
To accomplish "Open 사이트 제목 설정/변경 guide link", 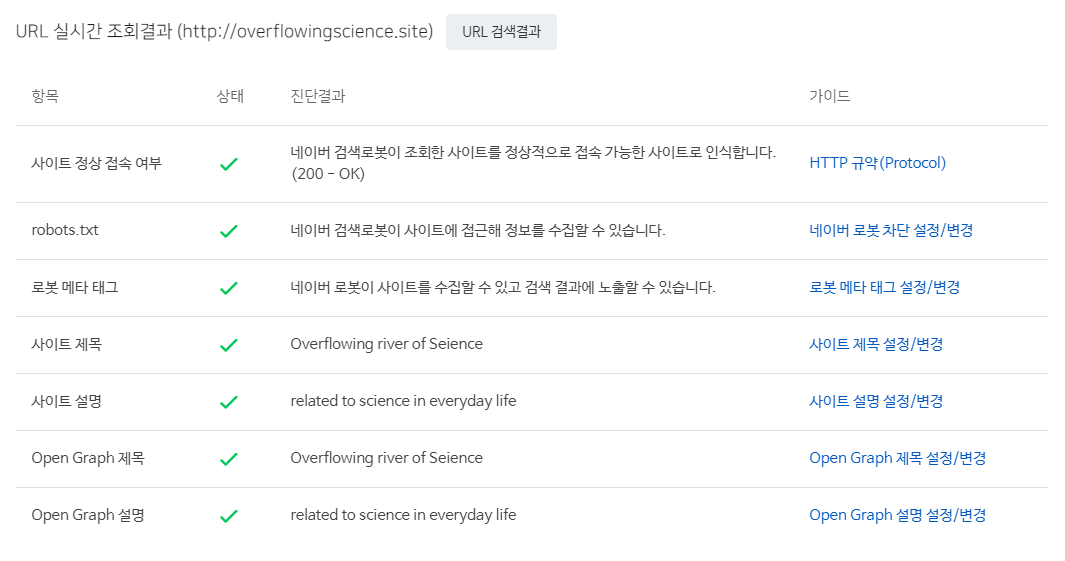I will point(876,344).
